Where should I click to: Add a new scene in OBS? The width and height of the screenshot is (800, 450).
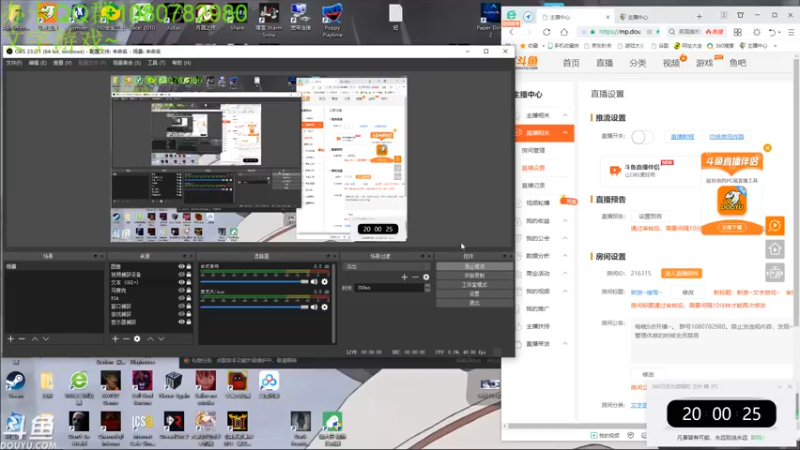tap(11, 339)
